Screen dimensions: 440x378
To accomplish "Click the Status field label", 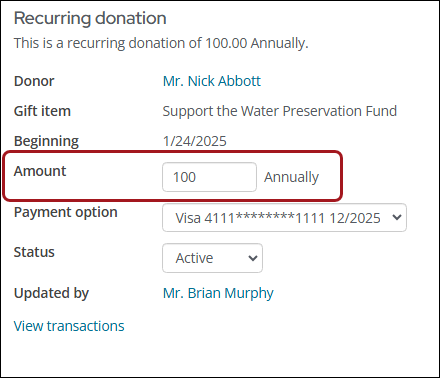I will pyautogui.click(x=34, y=252).
